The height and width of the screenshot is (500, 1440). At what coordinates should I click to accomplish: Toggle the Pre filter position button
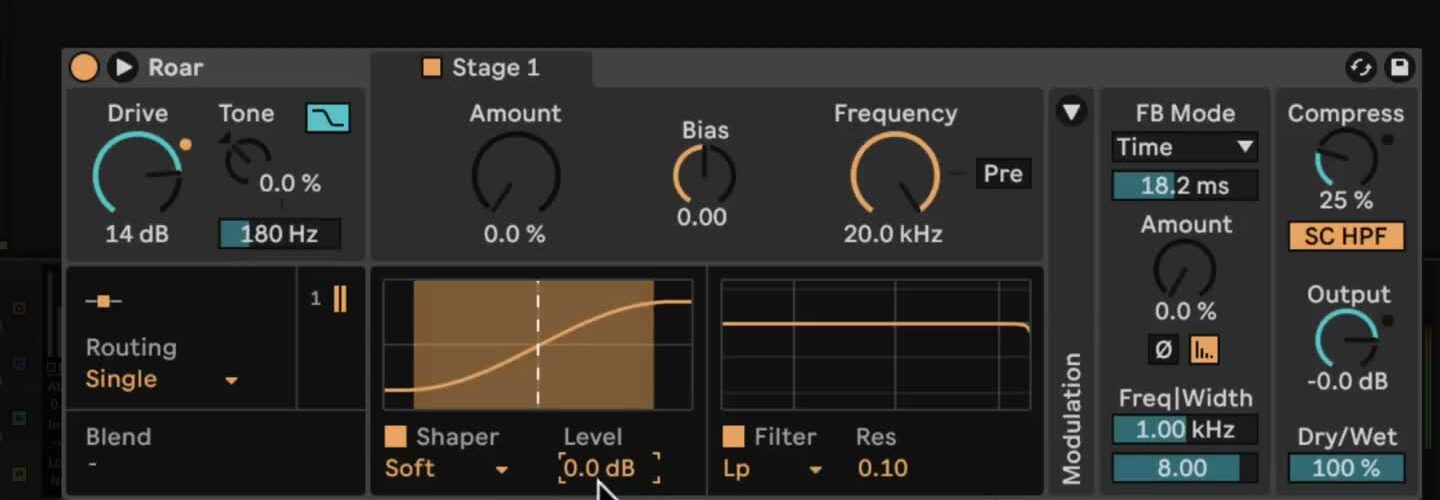pyautogui.click(x=1003, y=174)
